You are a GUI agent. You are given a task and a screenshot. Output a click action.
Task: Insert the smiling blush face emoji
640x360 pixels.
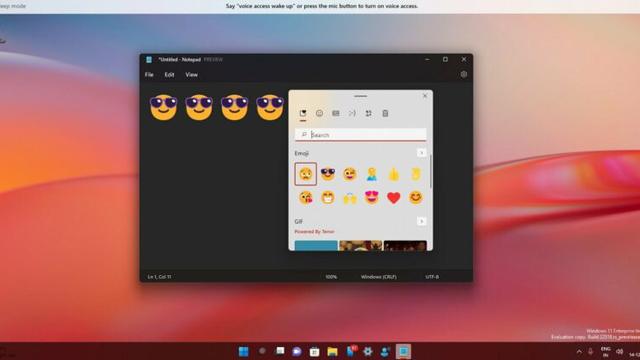tap(416, 198)
